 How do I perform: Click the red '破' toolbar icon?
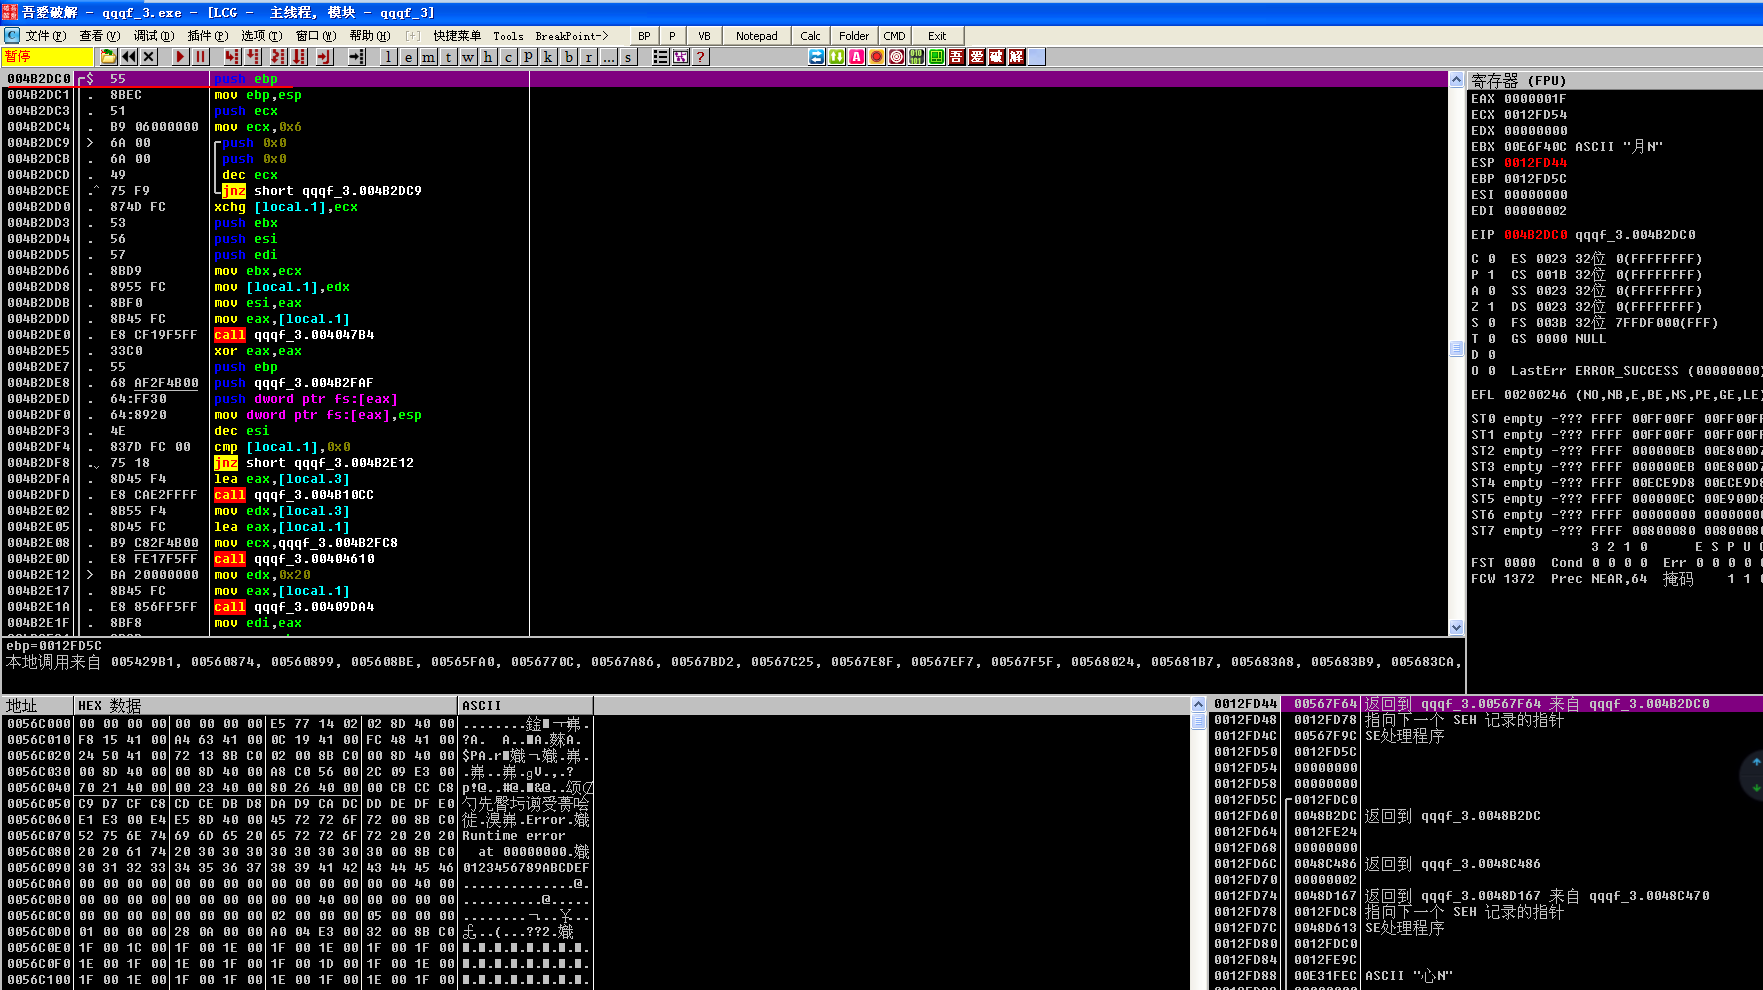pyautogui.click(x=997, y=57)
